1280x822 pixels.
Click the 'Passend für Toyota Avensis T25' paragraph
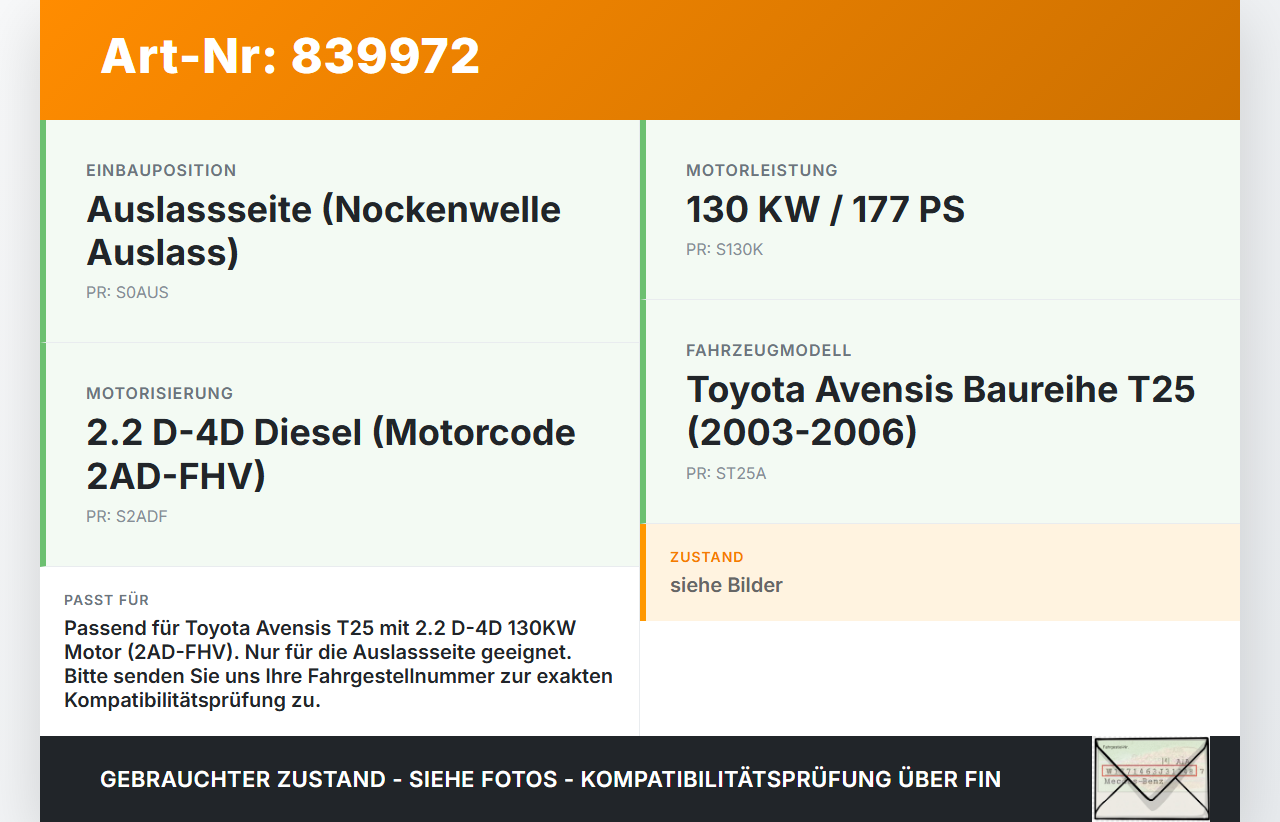point(339,664)
